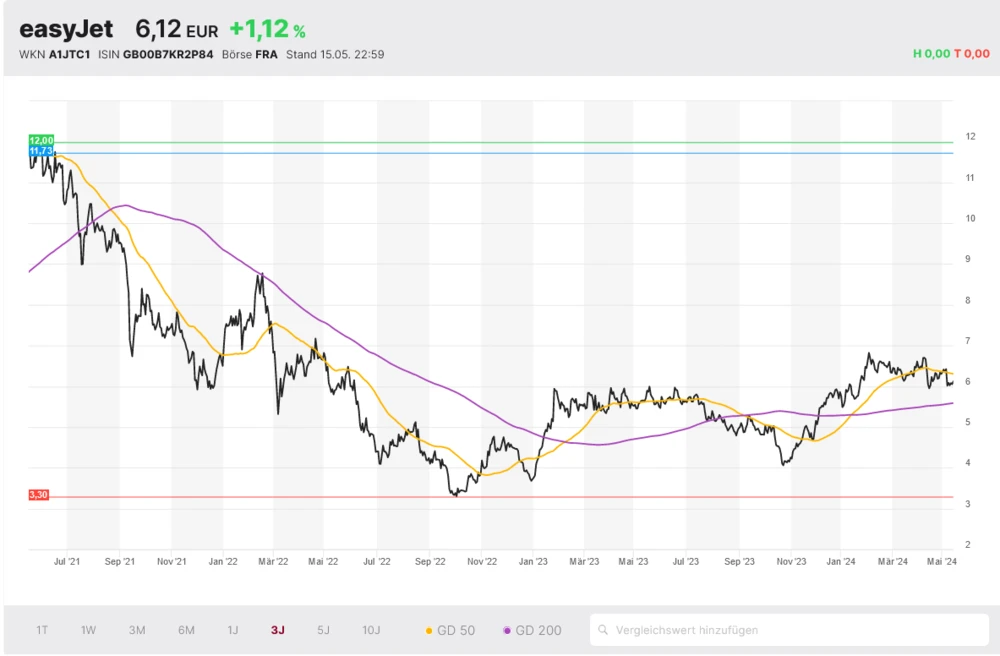Switch chart to 1W range
Screen dimensions: 1000x656
89,630
